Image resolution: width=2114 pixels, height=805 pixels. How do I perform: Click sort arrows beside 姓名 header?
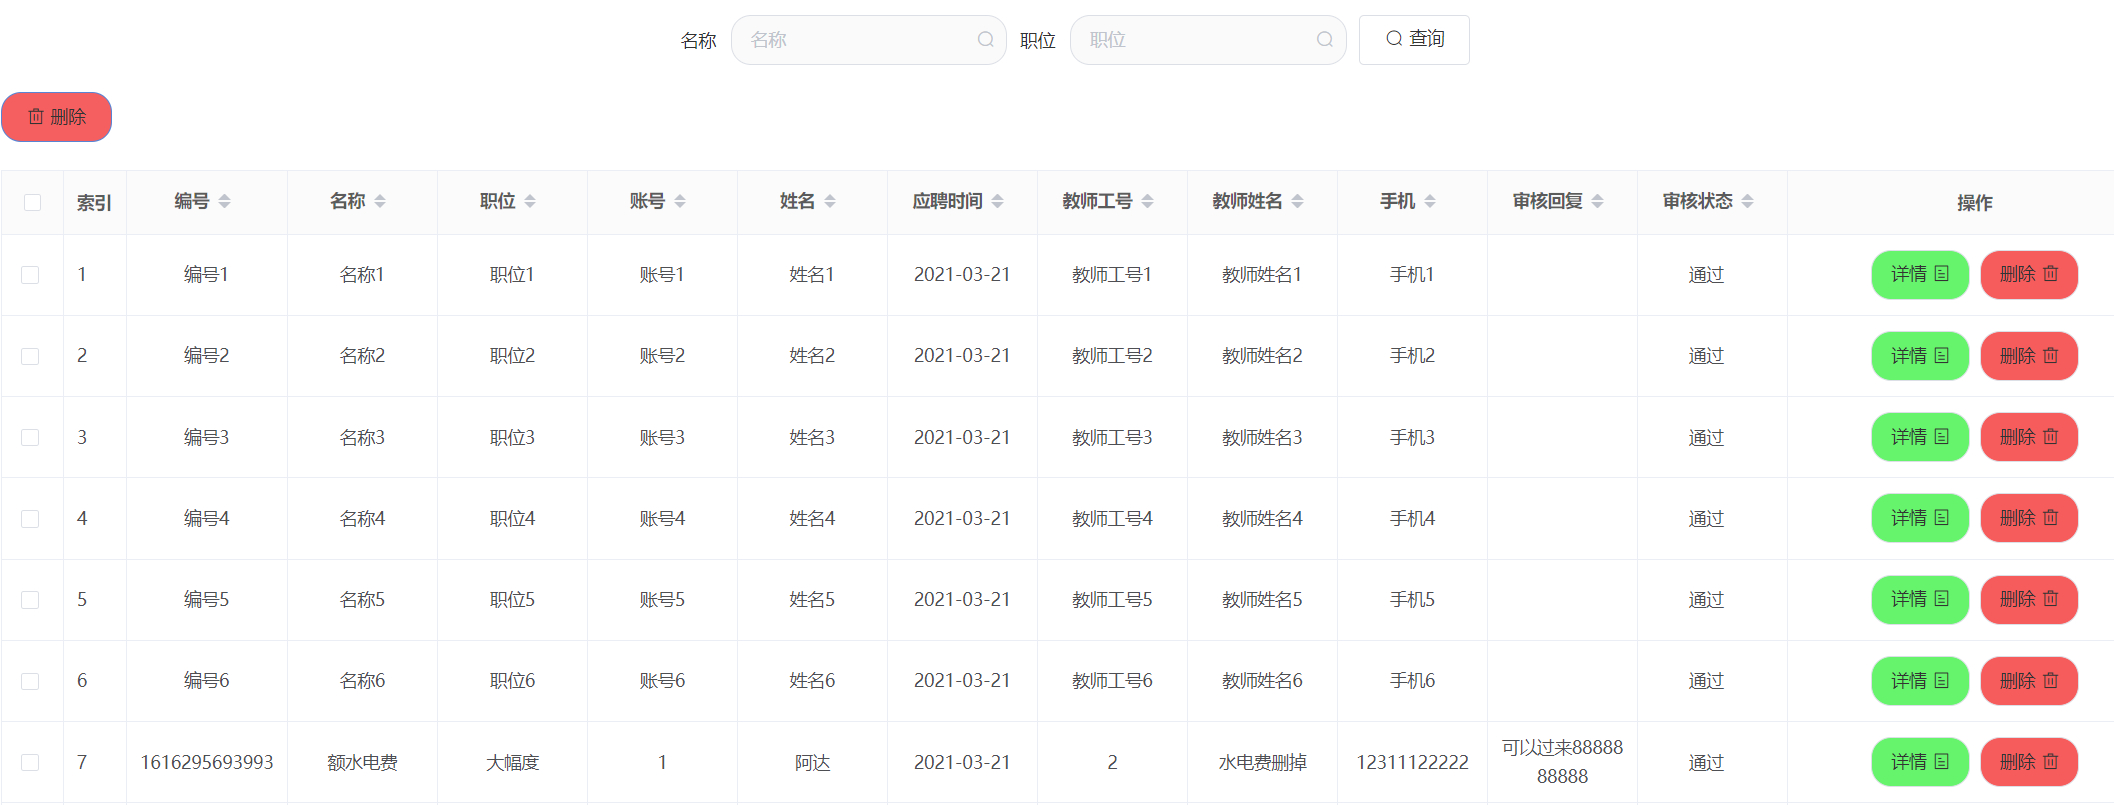click(x=830, y=202)
